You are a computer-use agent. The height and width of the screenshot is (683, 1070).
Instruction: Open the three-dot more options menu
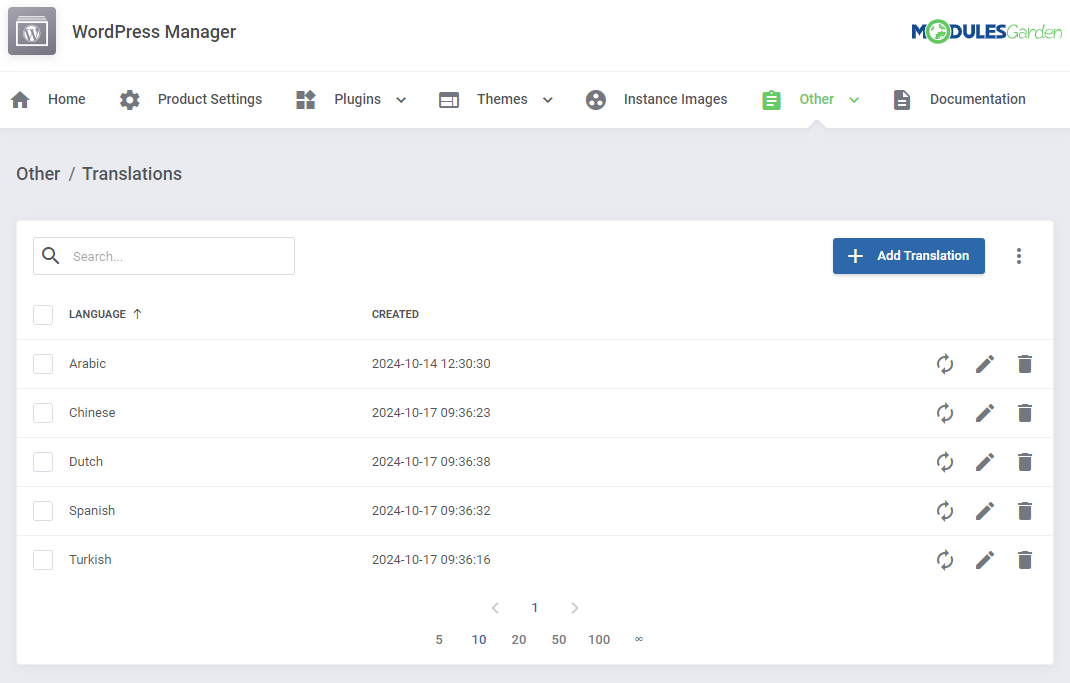click(1019, 256)
